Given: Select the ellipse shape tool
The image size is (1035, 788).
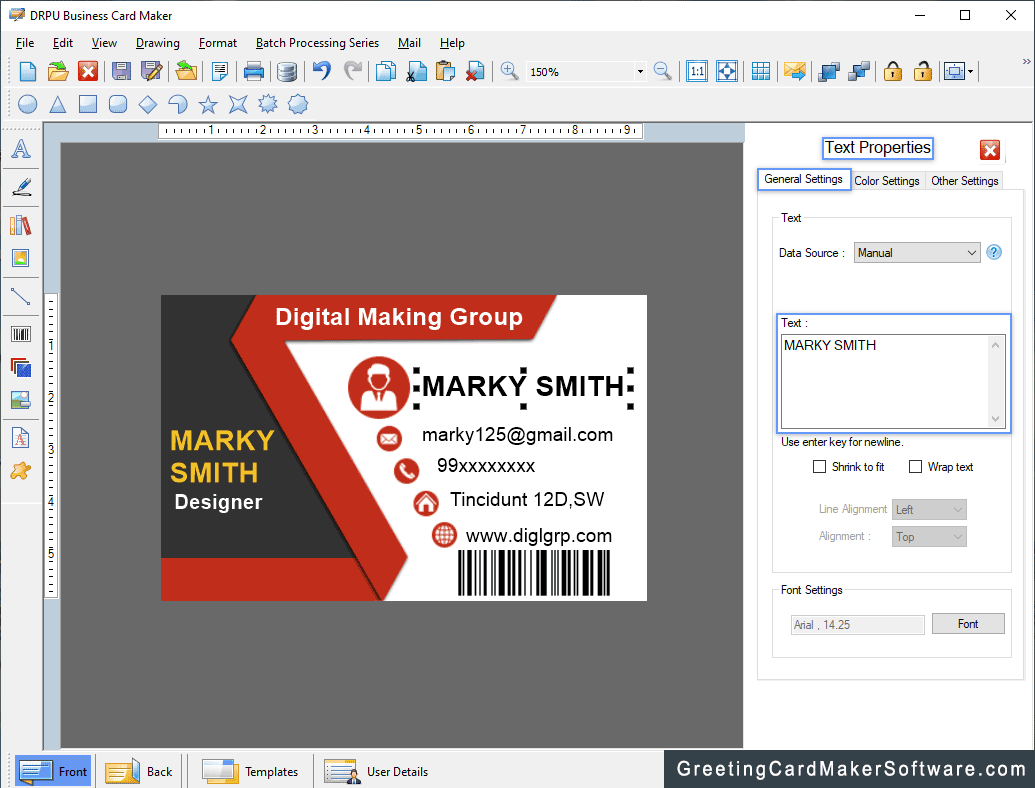Looking at the screenshot, I should (28, 104).
